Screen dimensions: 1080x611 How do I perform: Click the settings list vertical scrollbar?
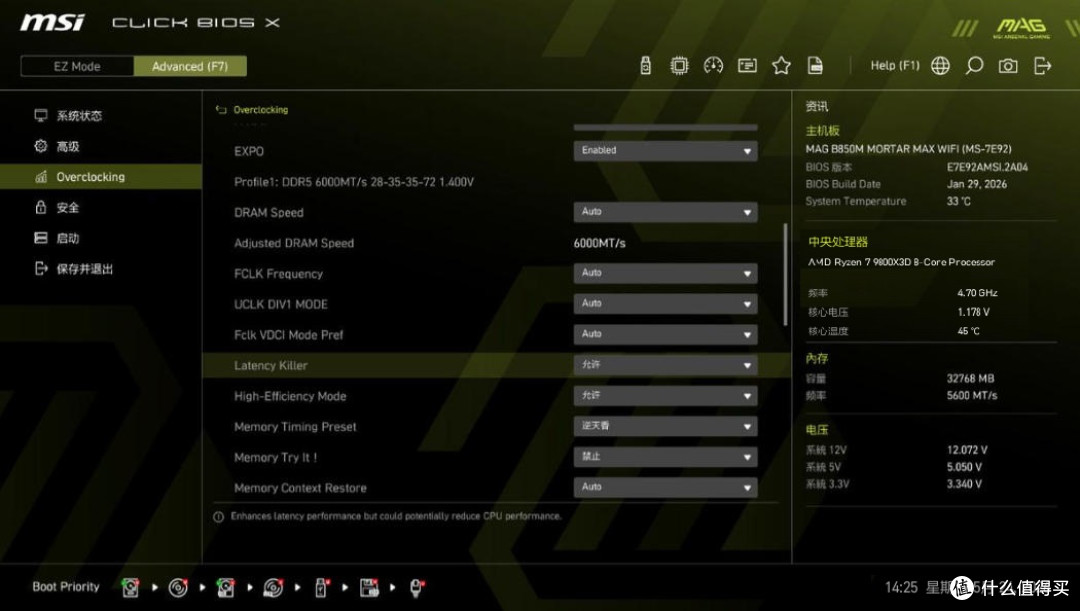point(785,274)
